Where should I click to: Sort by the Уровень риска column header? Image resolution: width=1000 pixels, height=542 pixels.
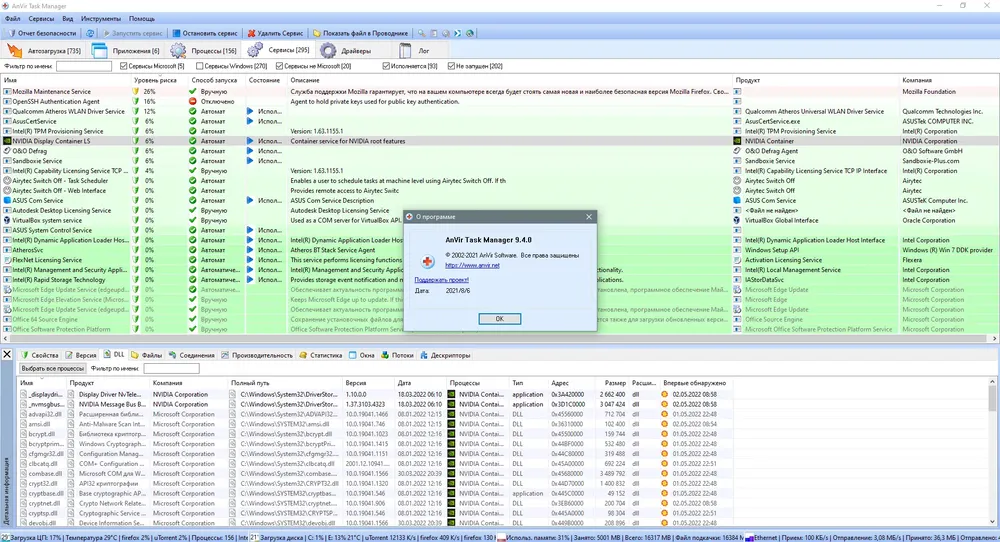click(x=159, y=80)
